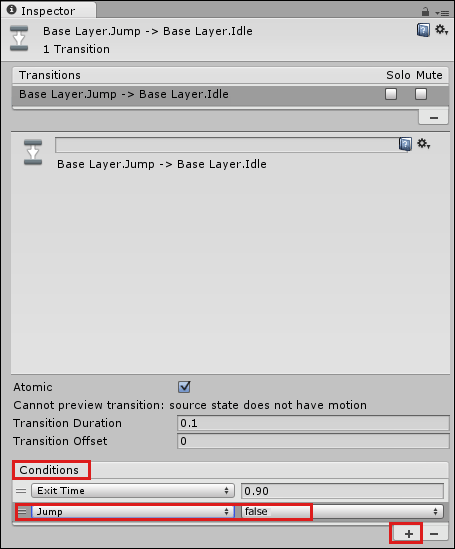
Task: Remove transition using minus button under Transitions list
Action: click(x=434, y=118)
